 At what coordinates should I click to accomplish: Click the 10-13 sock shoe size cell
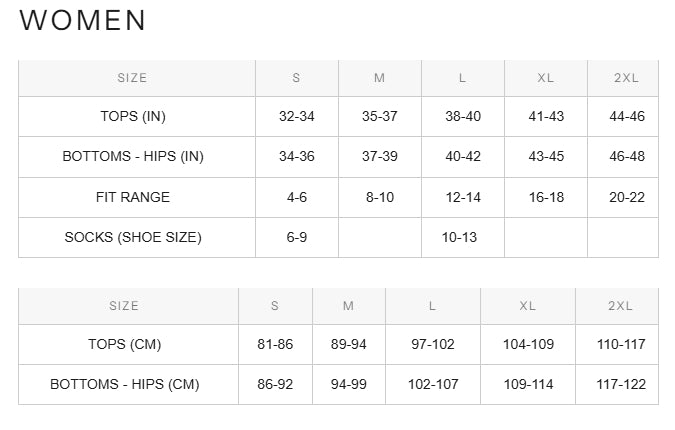tap(459, 238)
